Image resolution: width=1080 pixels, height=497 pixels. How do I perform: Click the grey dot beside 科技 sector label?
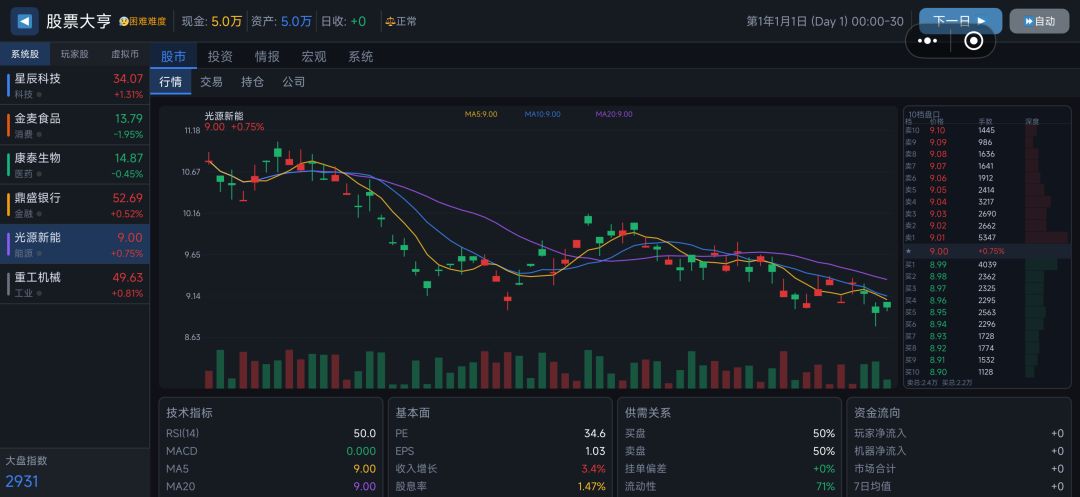(x=39, y=94)
